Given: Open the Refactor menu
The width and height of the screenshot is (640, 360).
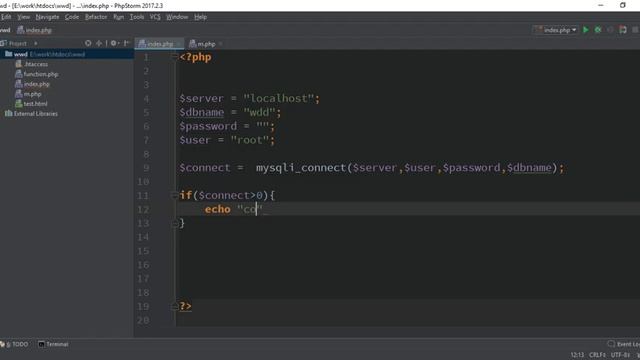Looking at the screenshot, I should [x=96, y=17].
